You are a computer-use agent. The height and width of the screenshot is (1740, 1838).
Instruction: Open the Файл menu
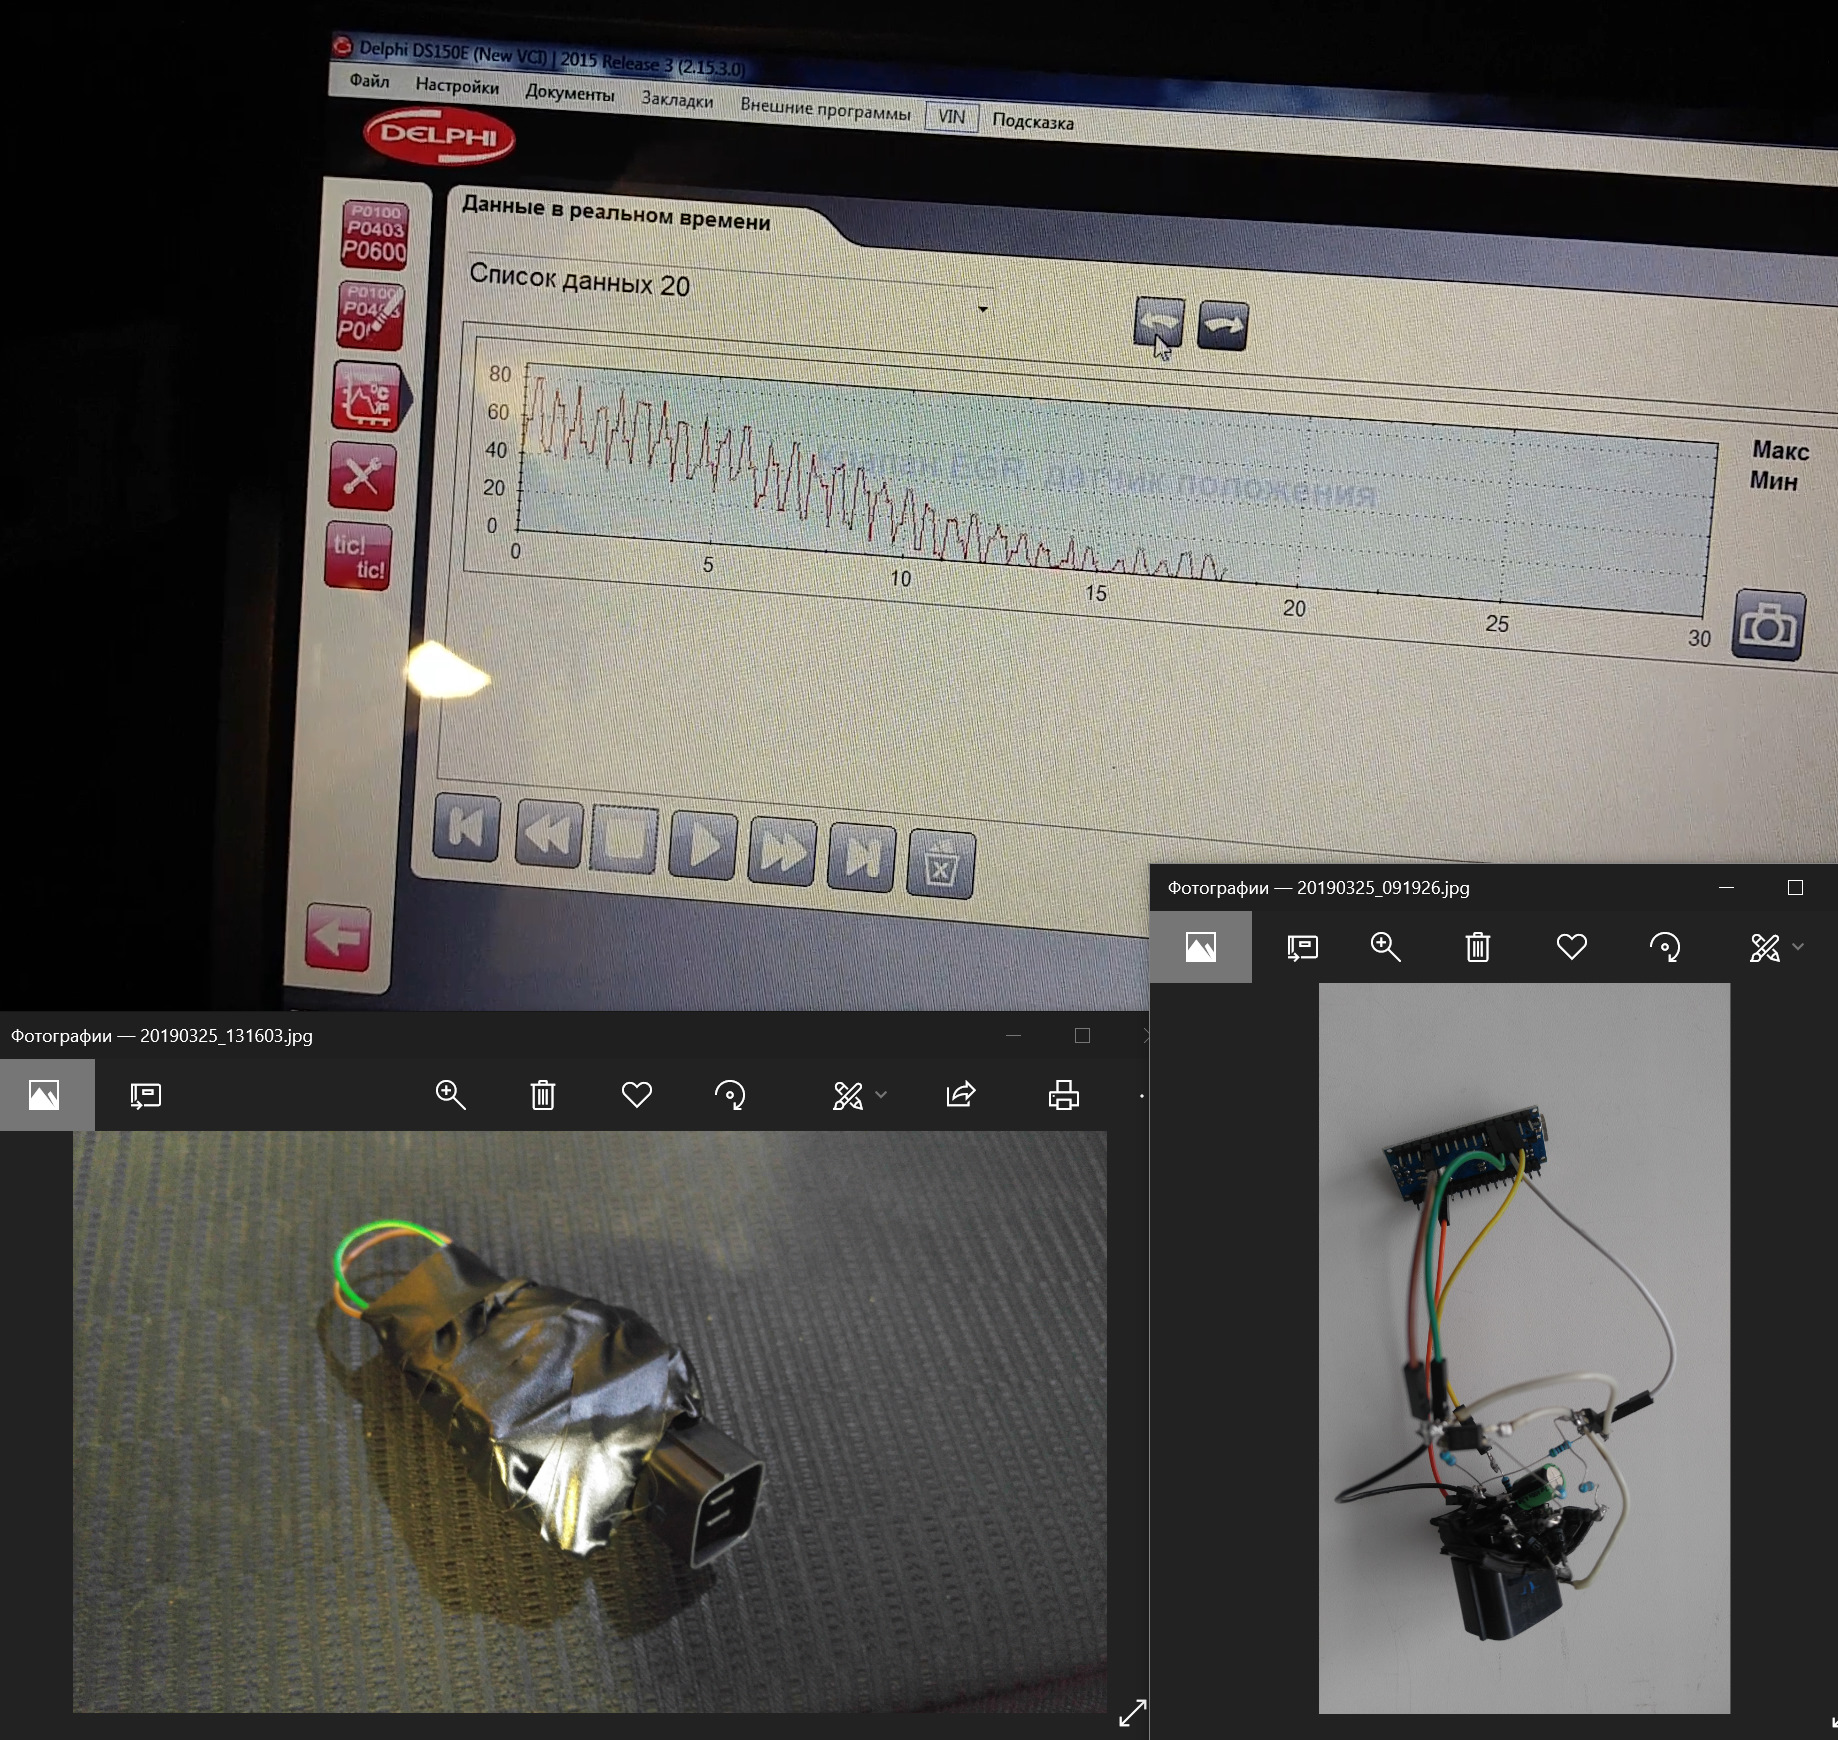(369, 81)
